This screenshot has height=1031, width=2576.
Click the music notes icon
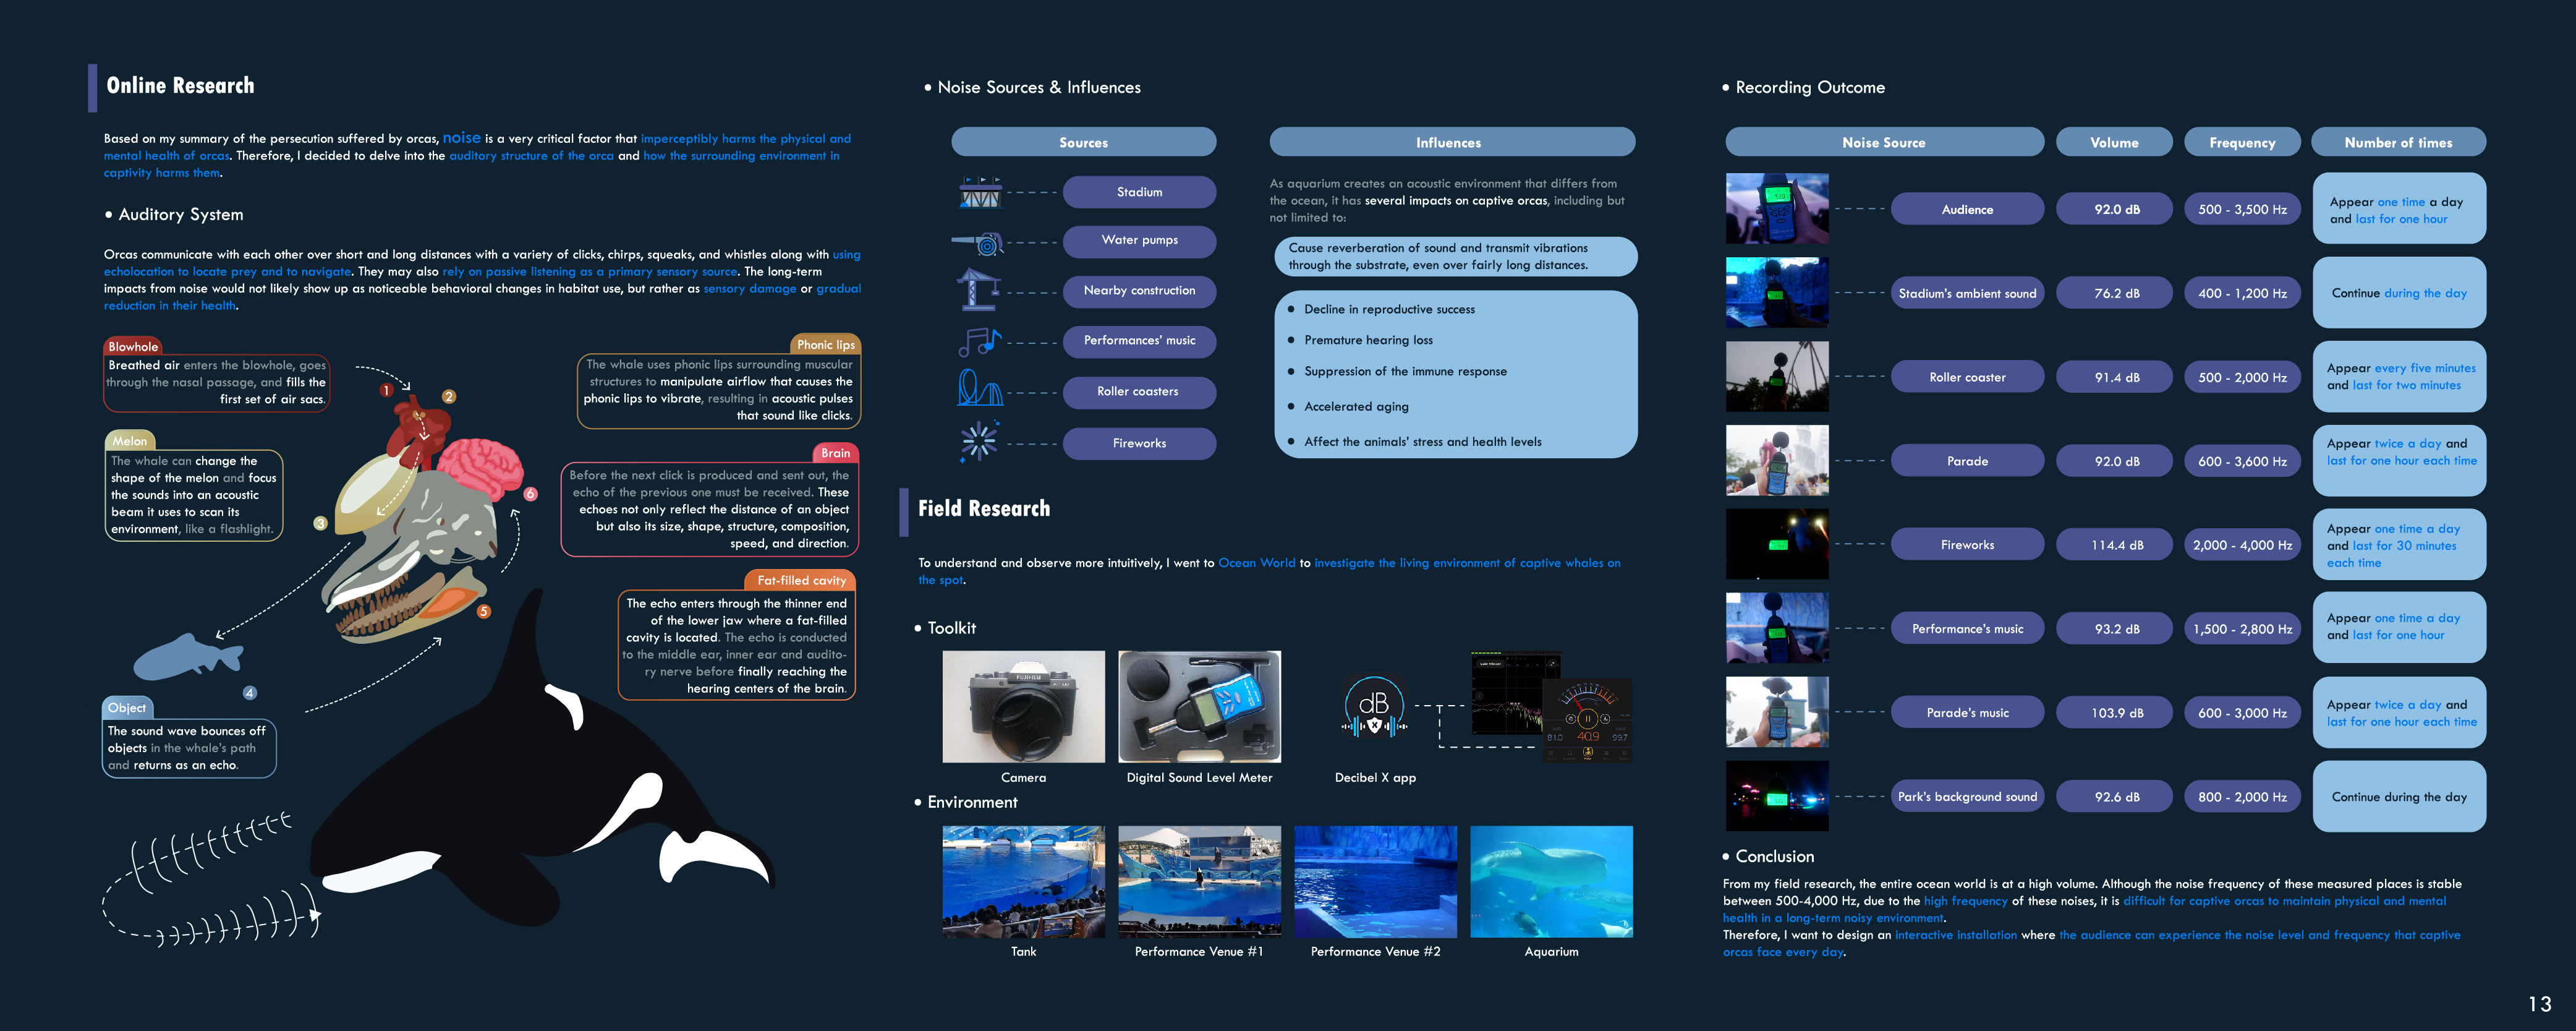click(979, 342)
